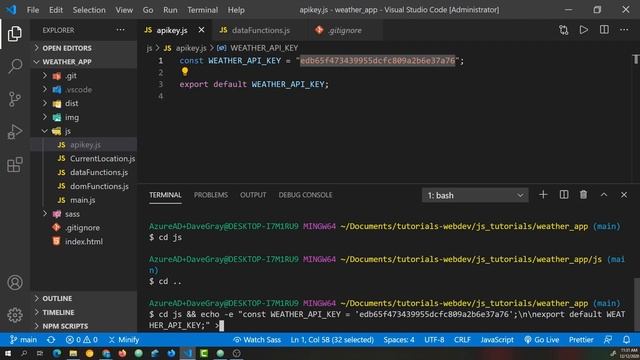Expand the .git folder
Screen dimensions: 640x360
[84, 76]
